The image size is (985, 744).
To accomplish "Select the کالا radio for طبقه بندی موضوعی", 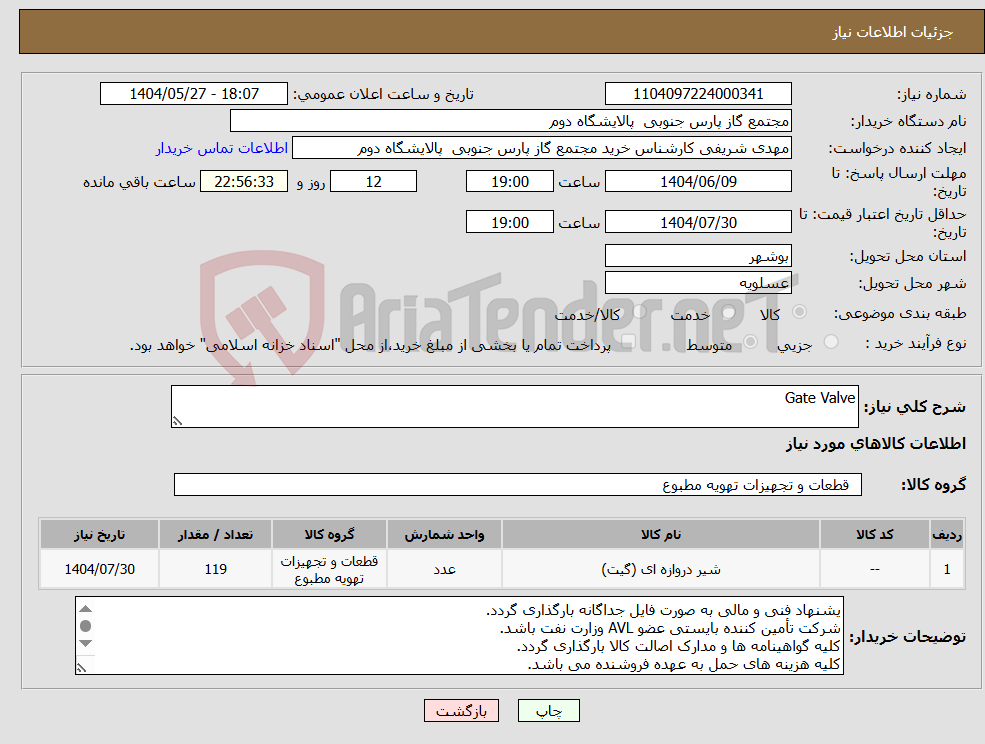I will [800, 311].
